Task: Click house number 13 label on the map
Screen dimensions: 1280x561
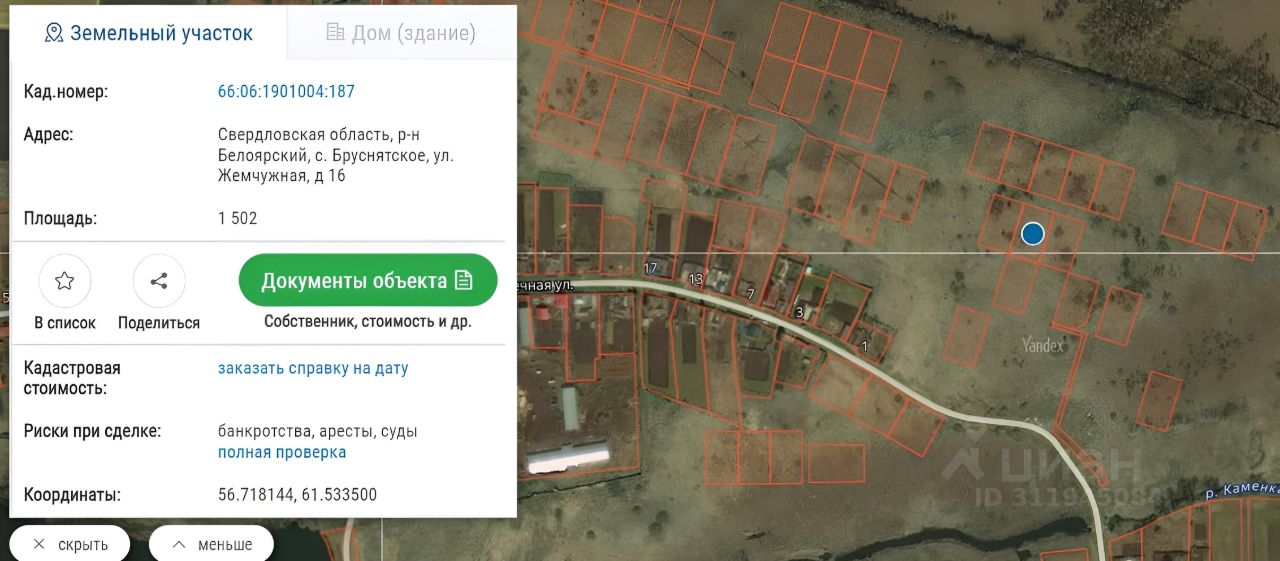Action: [696, 278]
